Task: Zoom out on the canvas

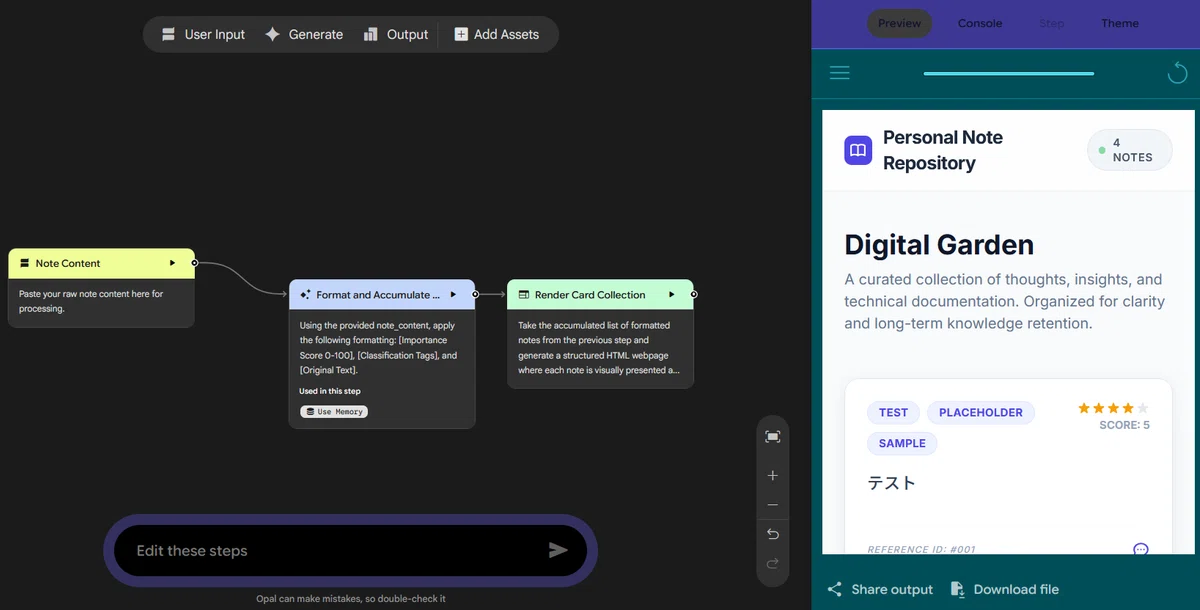Action: point(772,505)
